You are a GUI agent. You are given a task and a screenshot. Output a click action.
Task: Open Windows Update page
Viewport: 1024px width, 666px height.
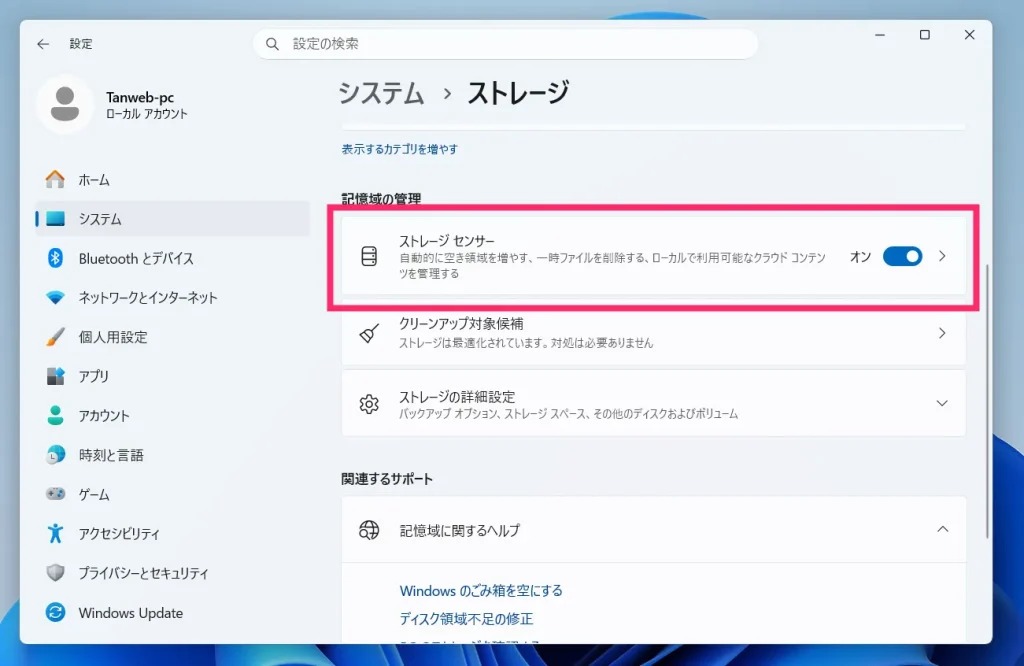[x=172, y=612]
